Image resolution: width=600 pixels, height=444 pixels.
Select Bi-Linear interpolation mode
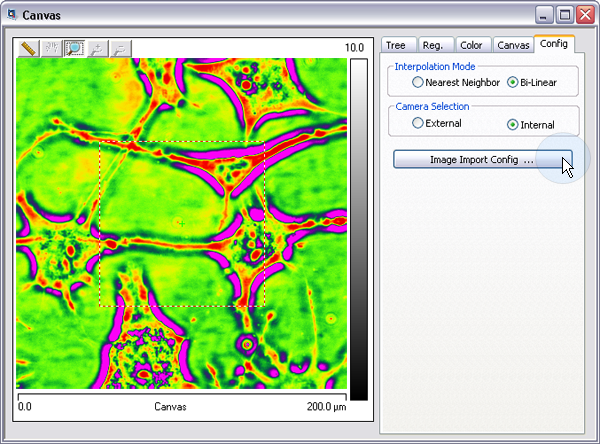point(532,82)
